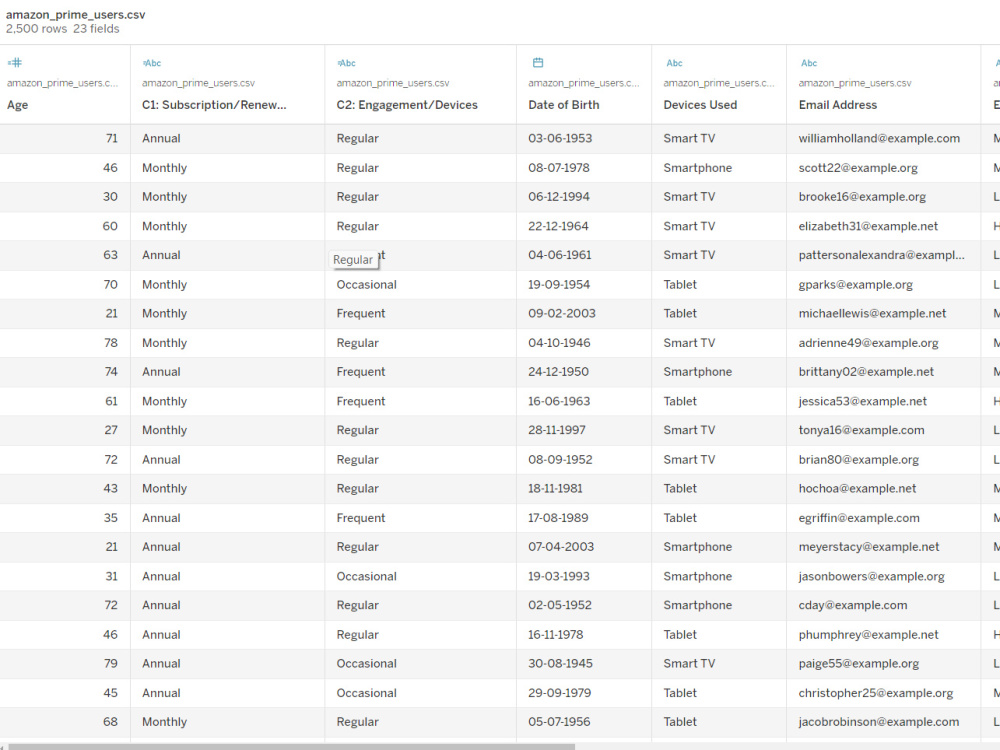The width and height of the screenshot is (1000, 750).
Task: Click email jasonbowers@example.org
Action: 872,577
